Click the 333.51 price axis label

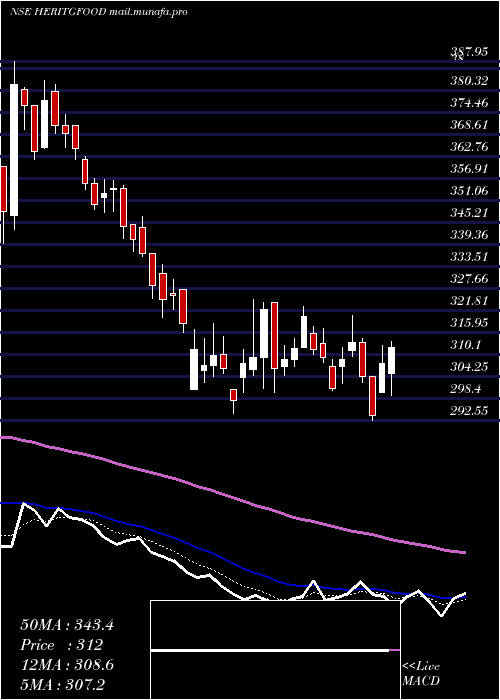click(x=469, y=256)
